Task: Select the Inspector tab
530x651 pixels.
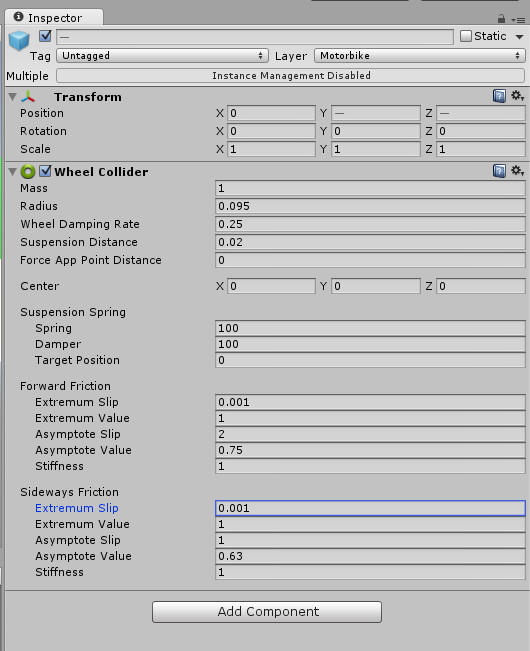Action: [x=54, y=17]
